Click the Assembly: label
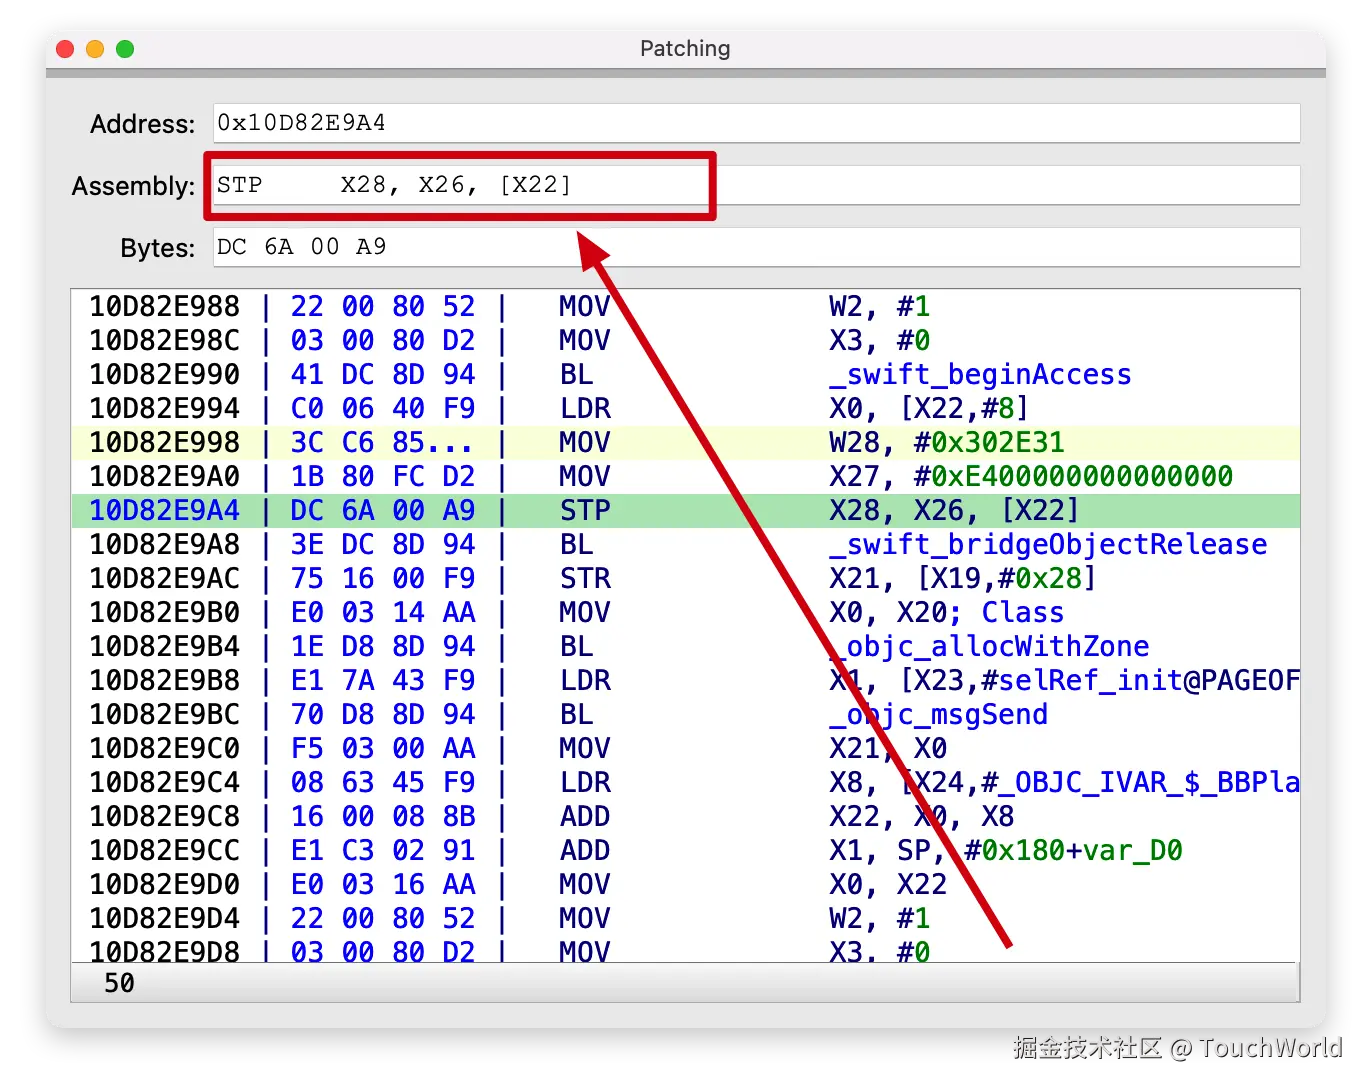Screen dimensions: 1372x1090 coord(133,186)
